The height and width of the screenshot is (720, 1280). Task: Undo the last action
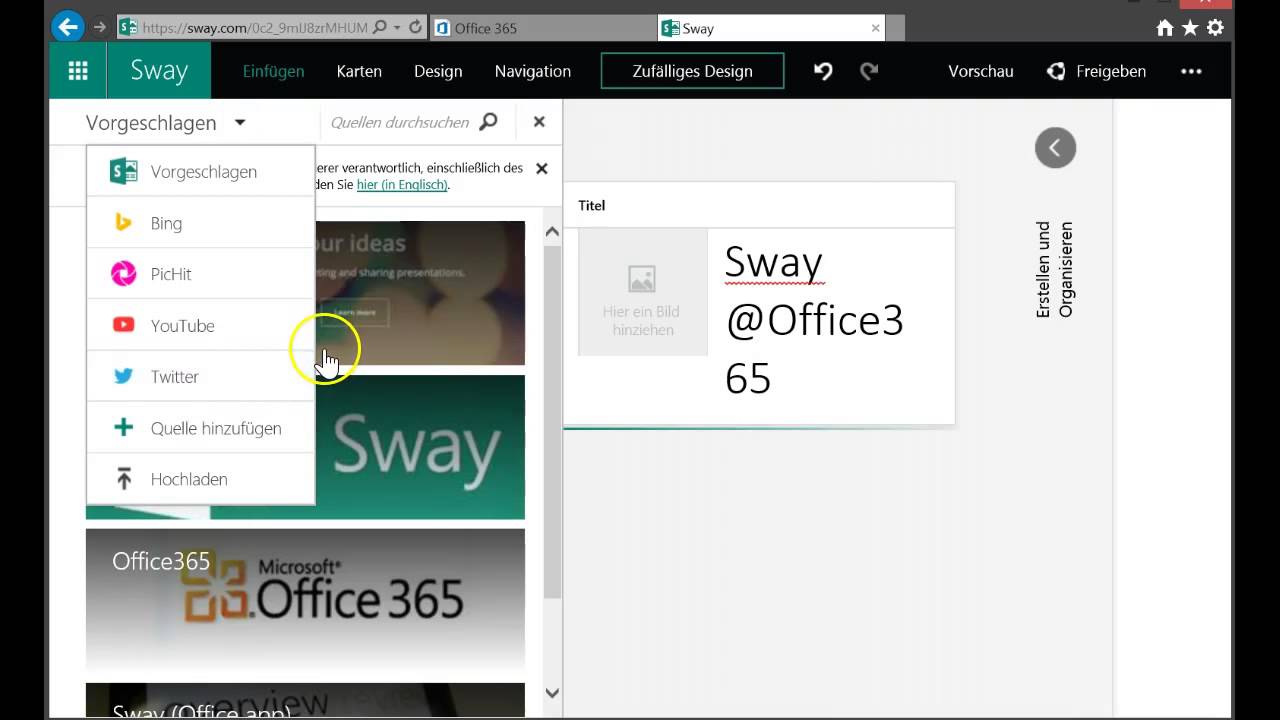823,71
